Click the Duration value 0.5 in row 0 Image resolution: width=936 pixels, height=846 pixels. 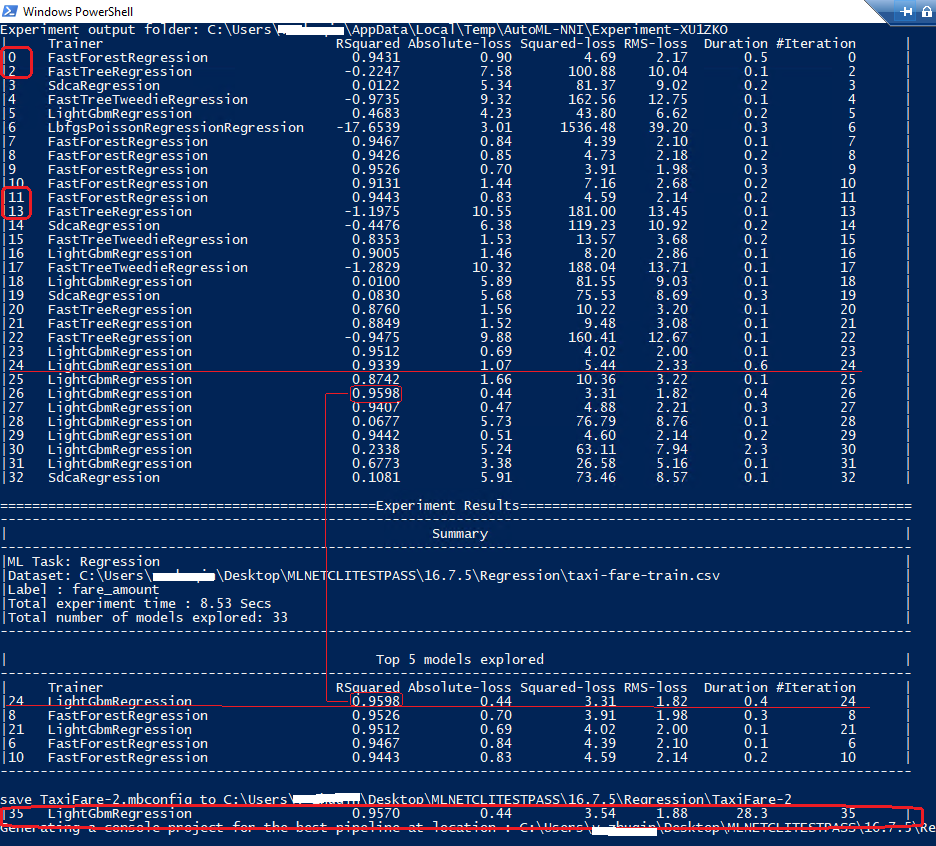coord(756,58)
